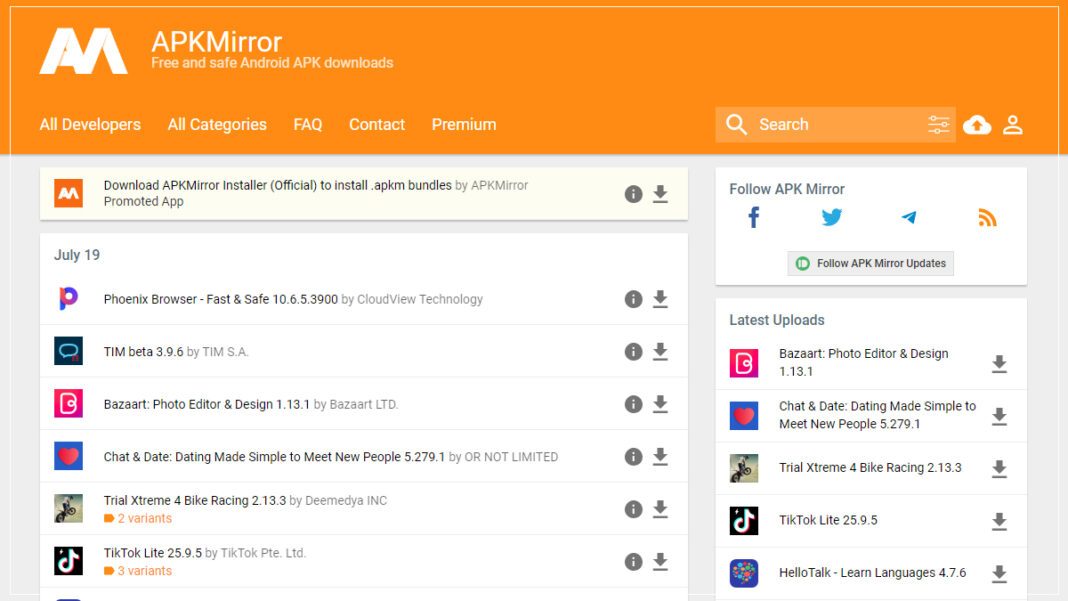Open HelloTalk - Learn Languages 4.7.6
The height and width of the screenshot is (601, 1068).
873,572
